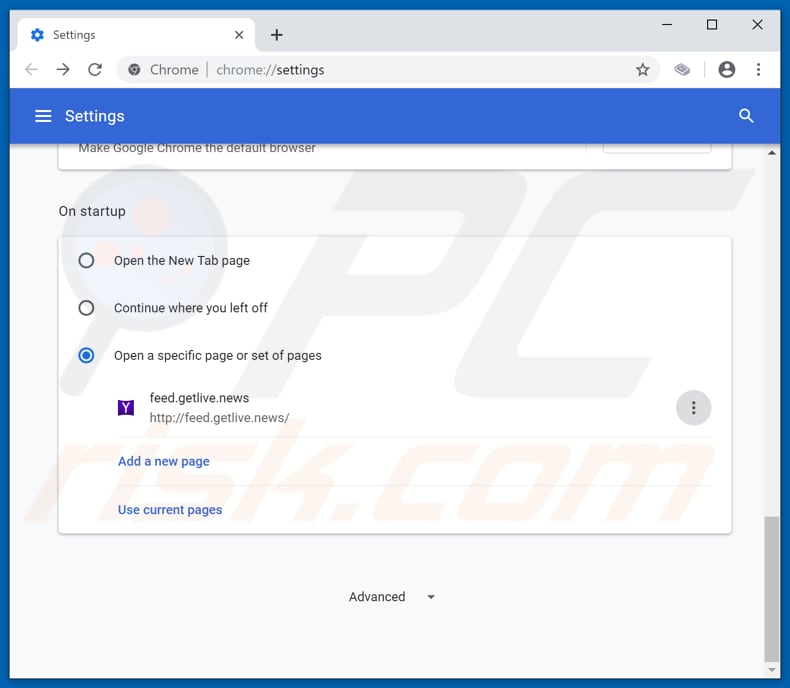
Task: Select Open a specific page or set of pages
Action: pos(86,356)
